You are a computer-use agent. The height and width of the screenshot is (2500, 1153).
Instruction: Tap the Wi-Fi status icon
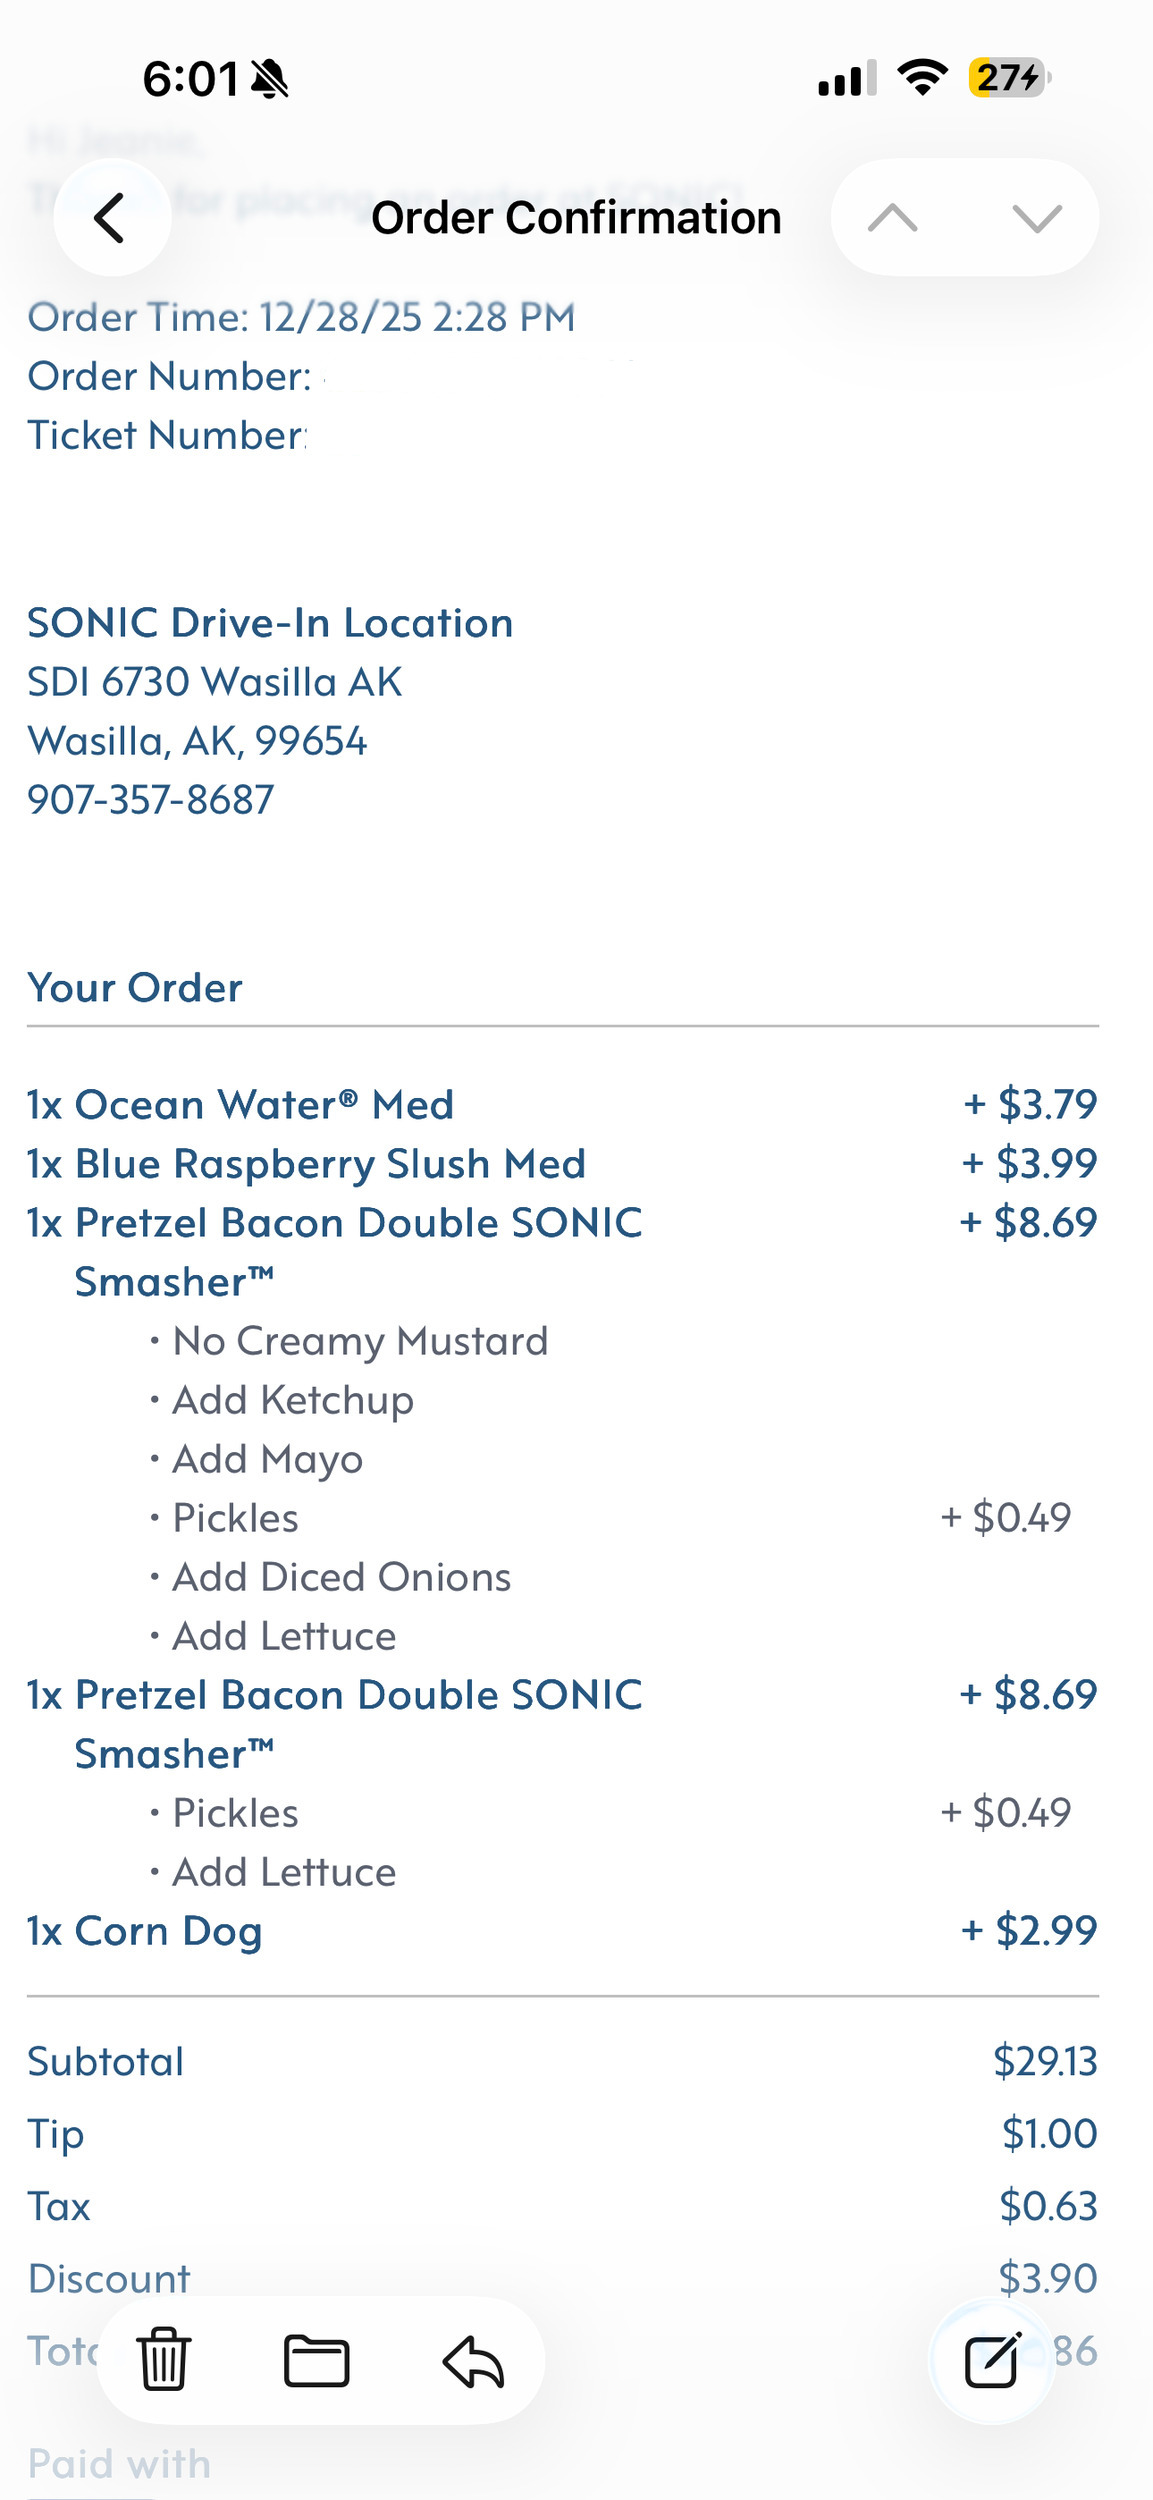(922, 77)
